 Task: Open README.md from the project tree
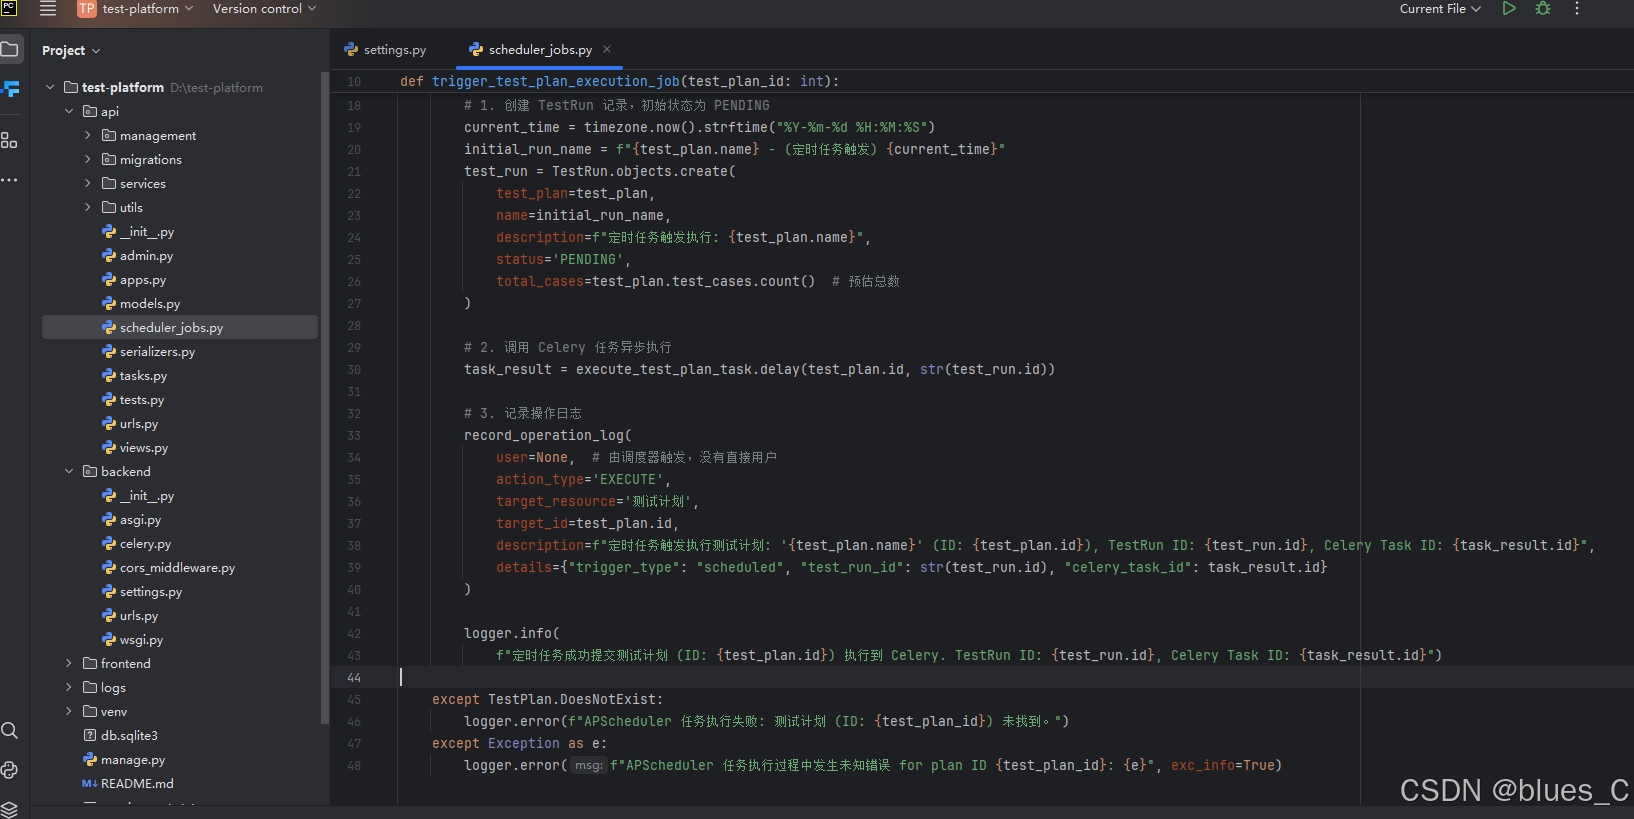point(128,784)
